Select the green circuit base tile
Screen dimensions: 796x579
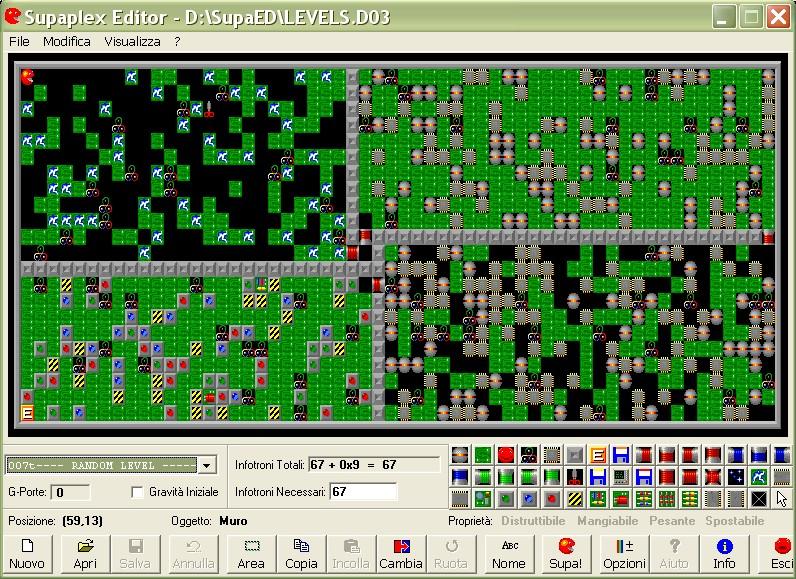tap(482, 454)
